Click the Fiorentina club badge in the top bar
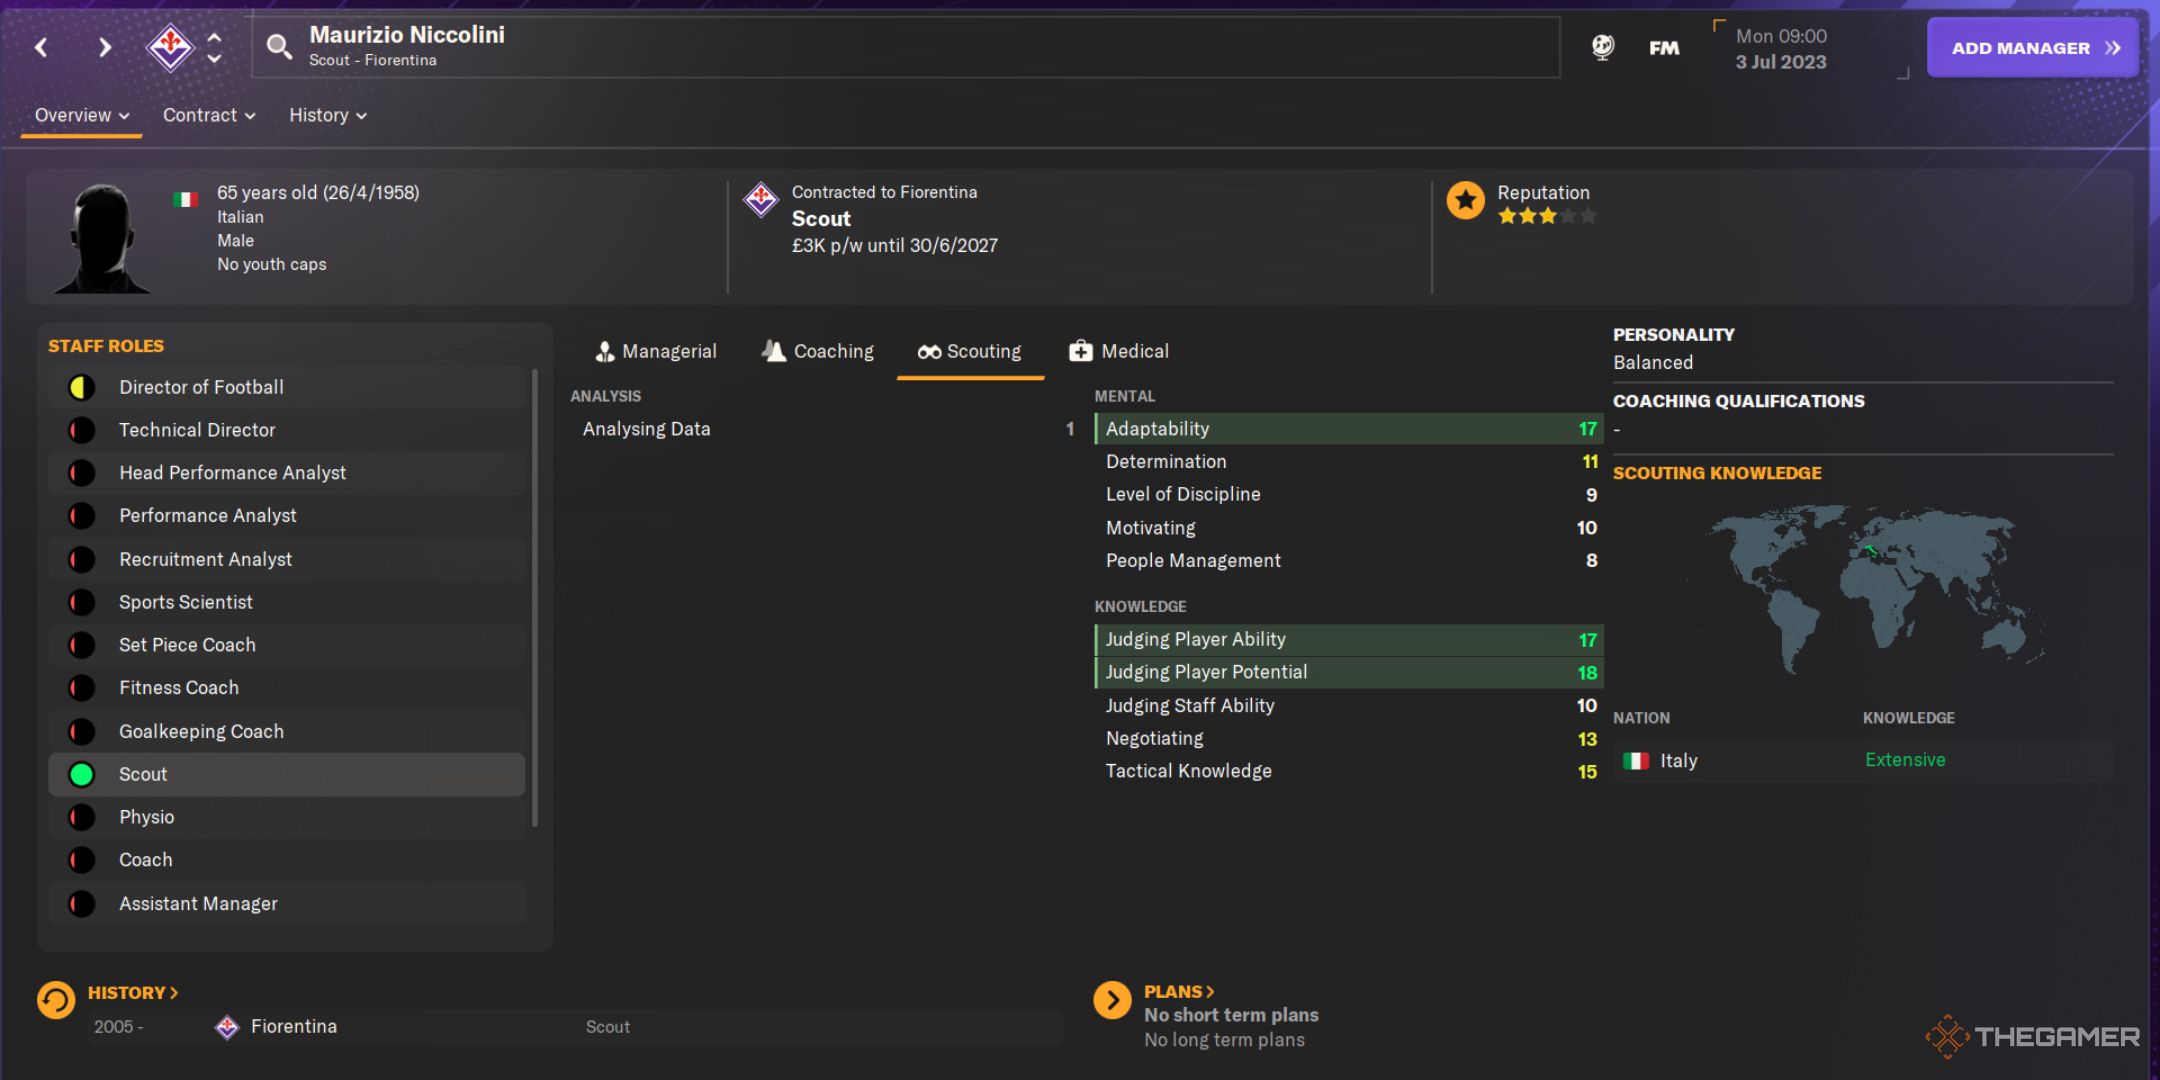The height and width of the screenshot is (1080, 2160). [x=171, y=46]
